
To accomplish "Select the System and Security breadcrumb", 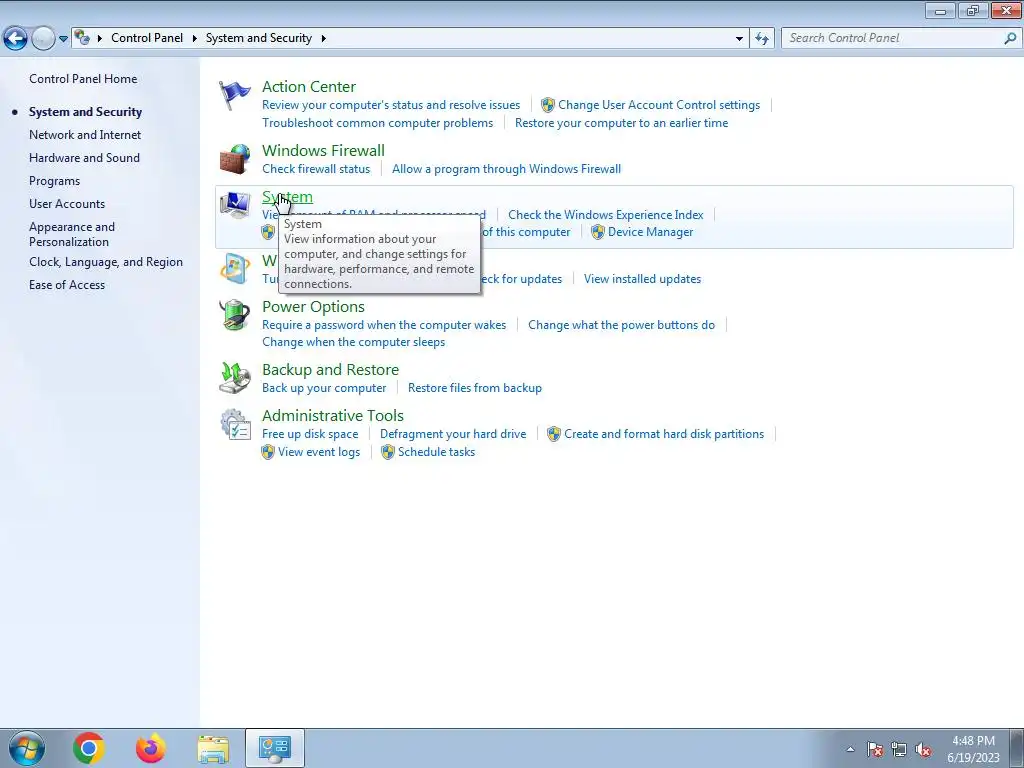I will tap(259, 38).
